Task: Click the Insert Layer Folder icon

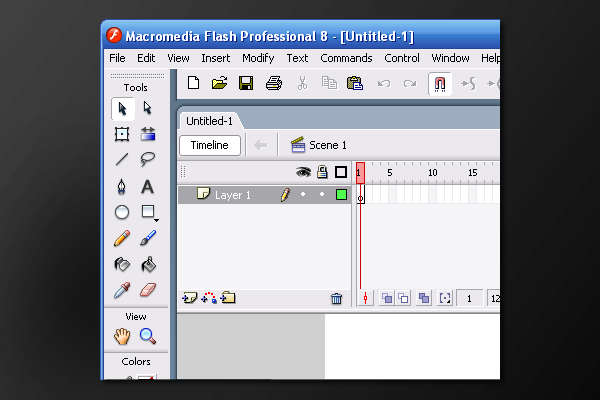Action: [x=228, y=298]
